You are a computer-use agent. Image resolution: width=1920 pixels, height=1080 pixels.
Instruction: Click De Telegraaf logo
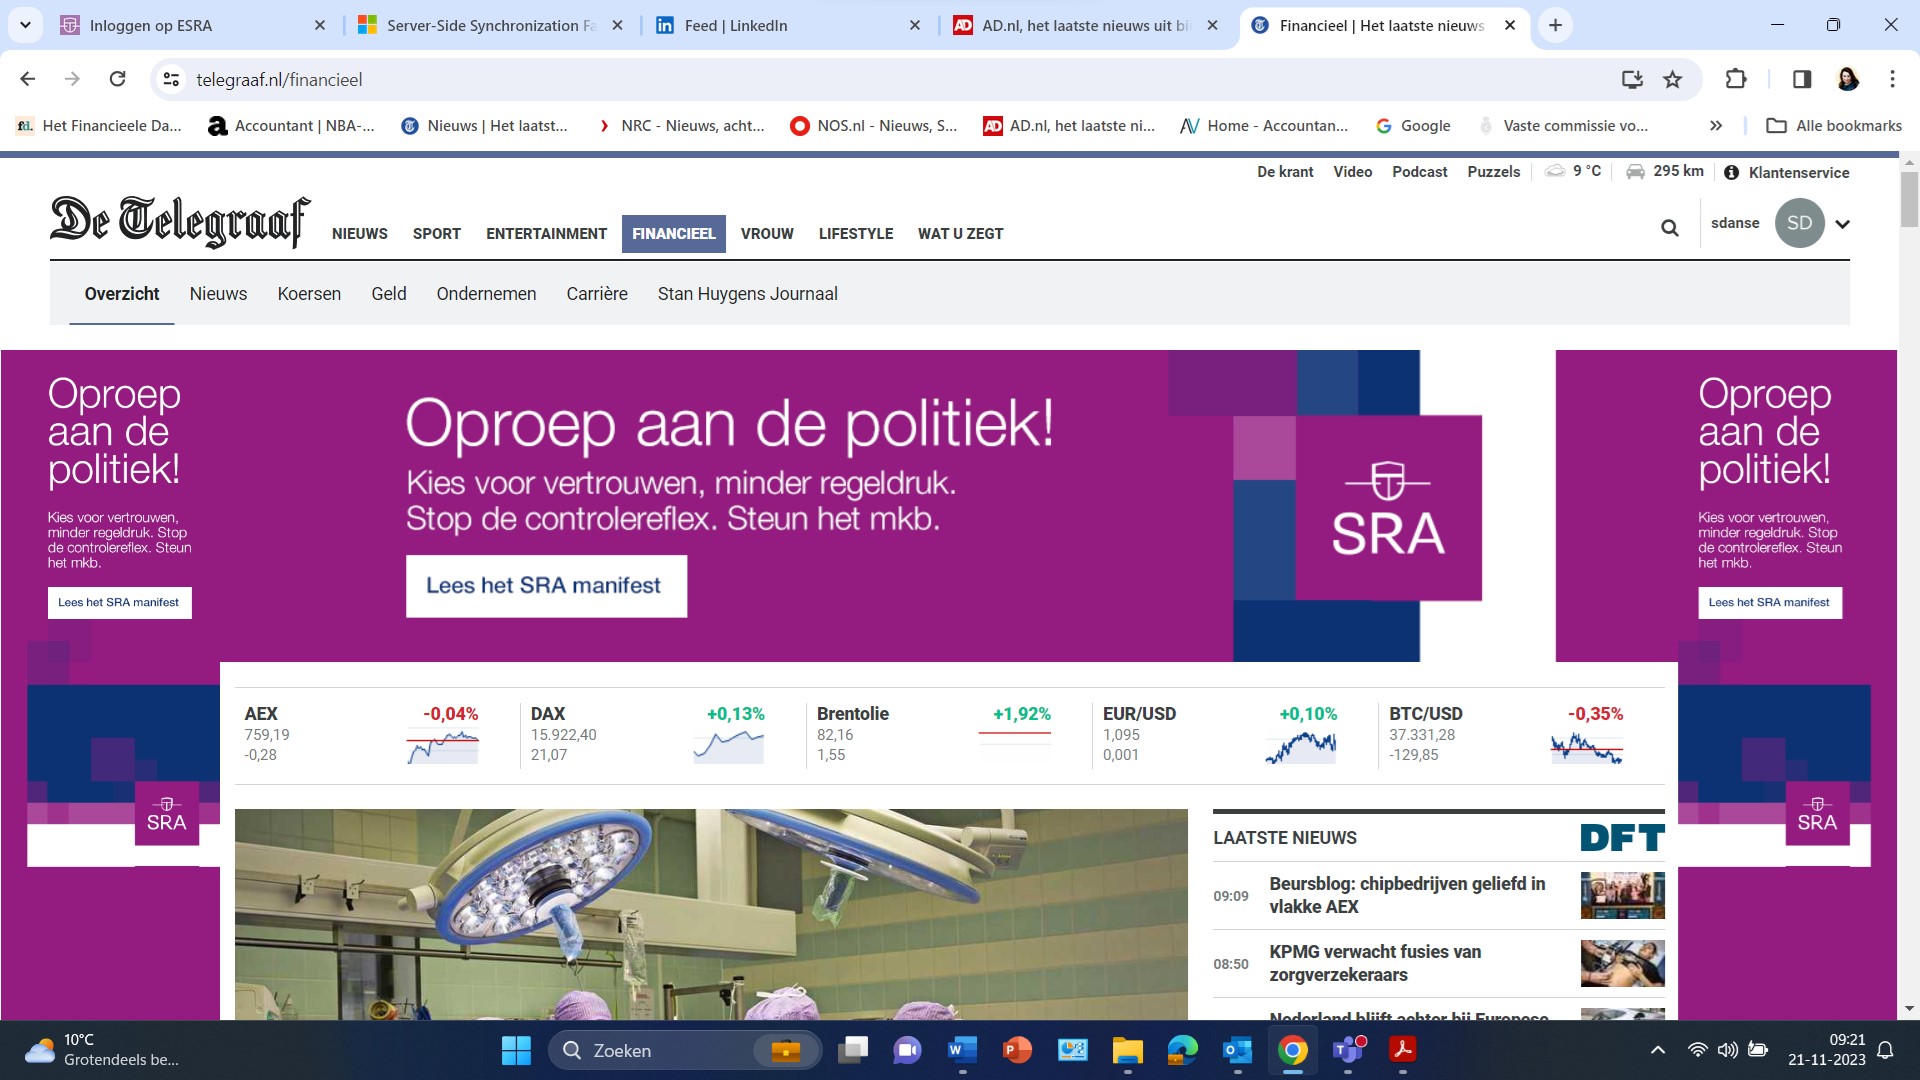click(x=180, y=221)
